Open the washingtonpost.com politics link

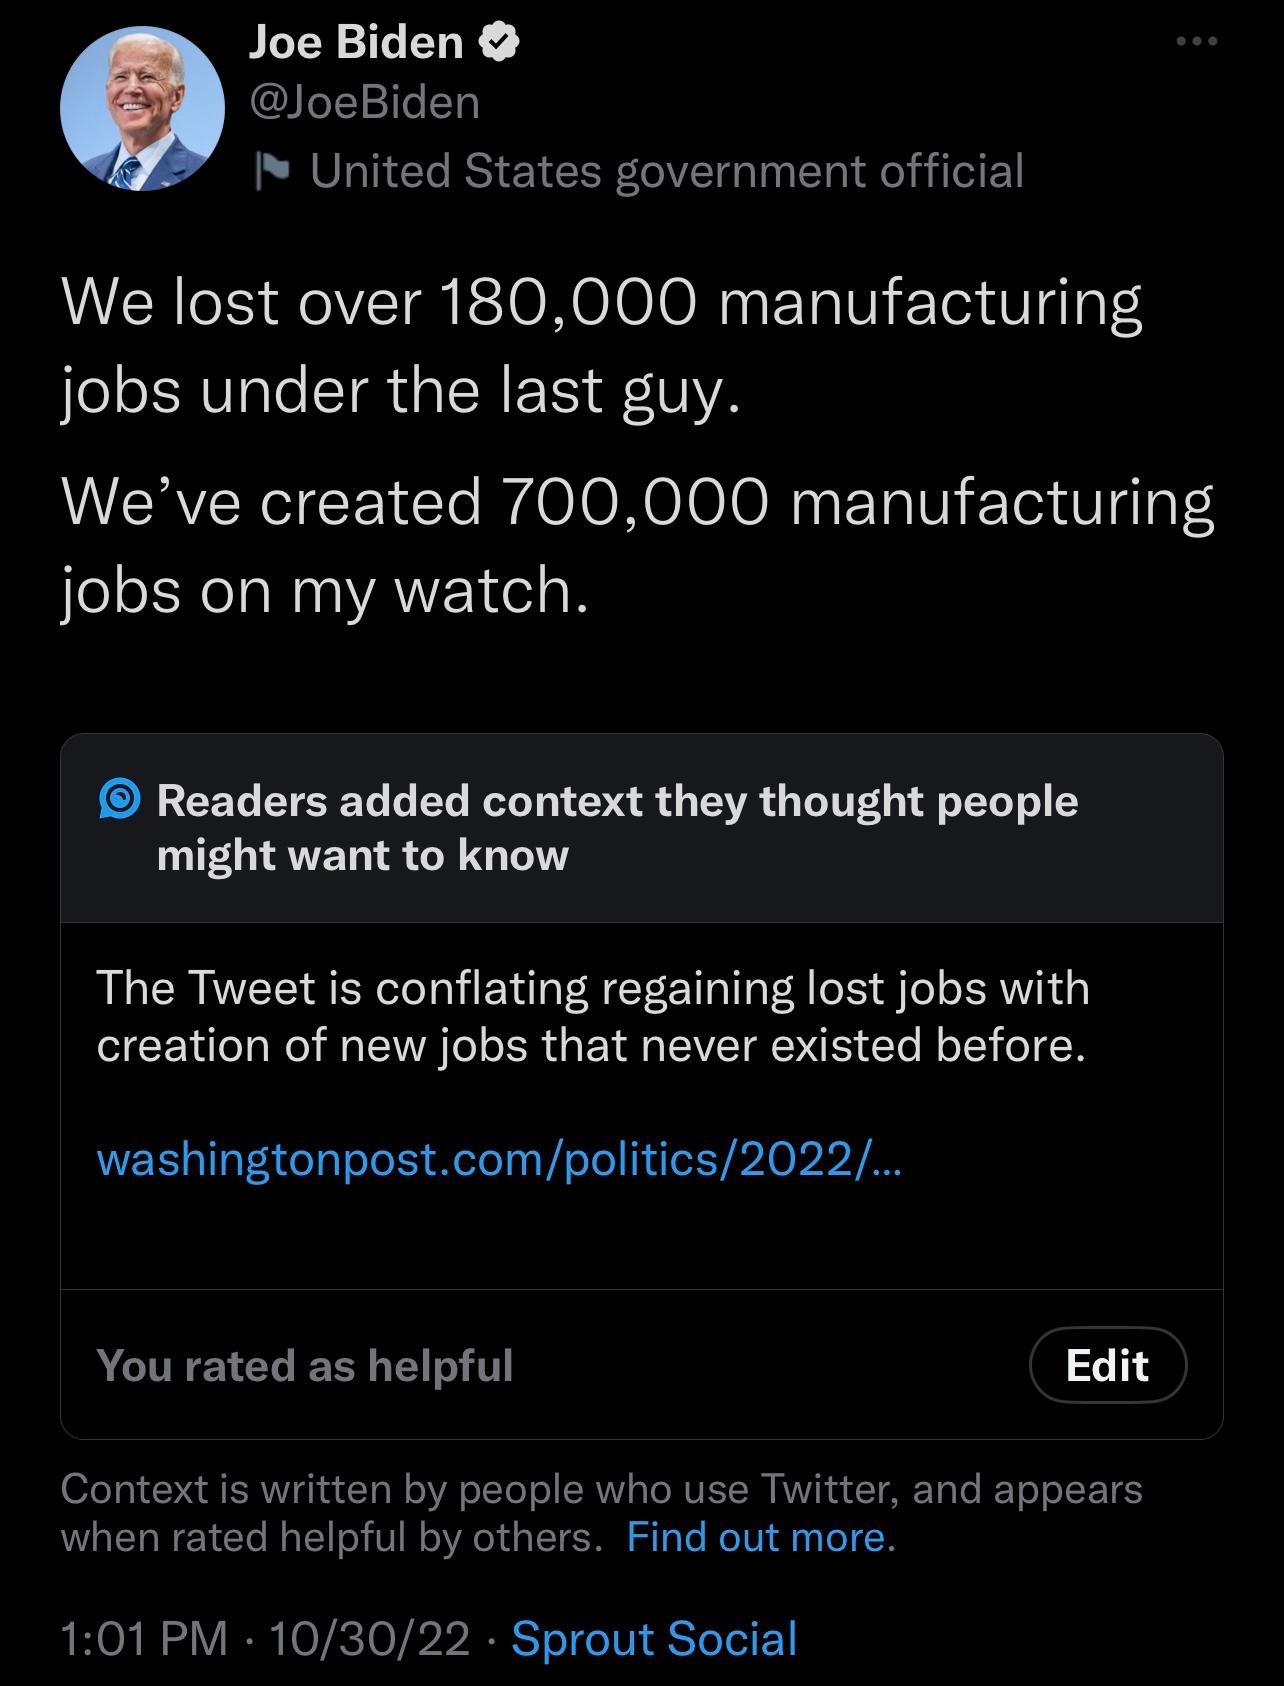[x=499, y=1159]
